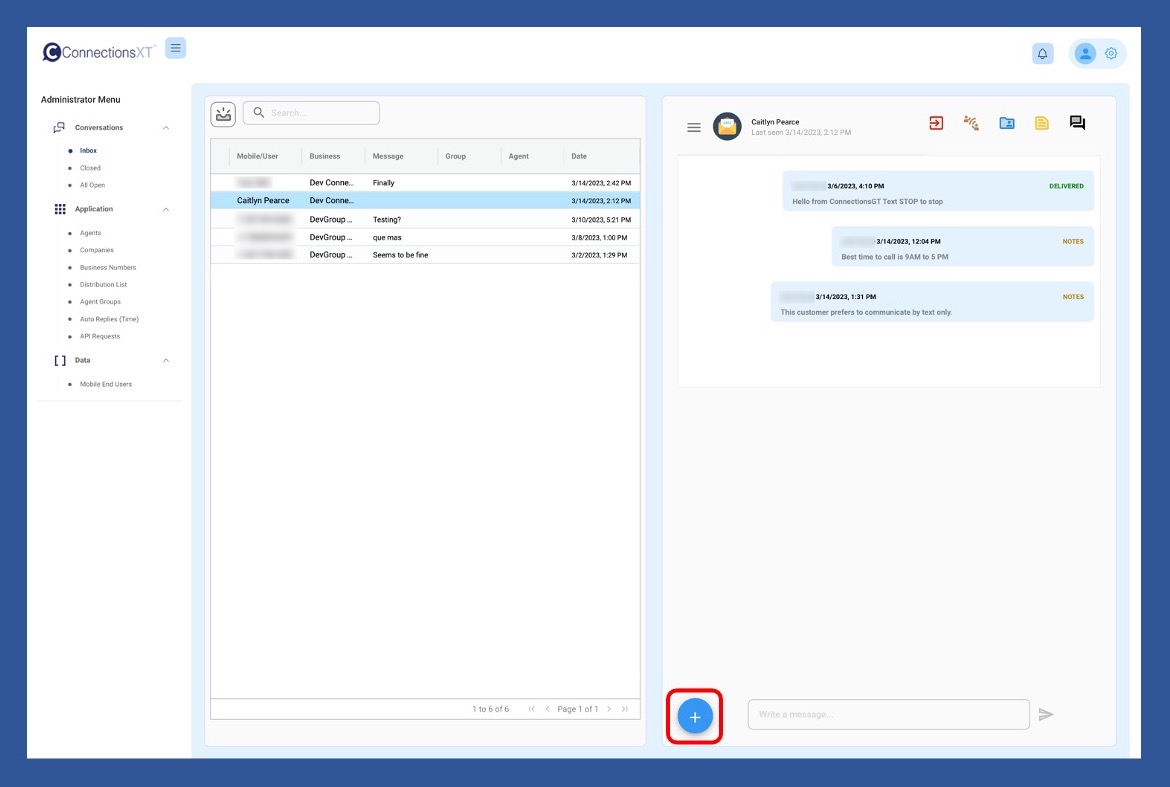1170x787 pixels.
Task: Collapse the Conversations menu section
Action: tap(166, 128)
